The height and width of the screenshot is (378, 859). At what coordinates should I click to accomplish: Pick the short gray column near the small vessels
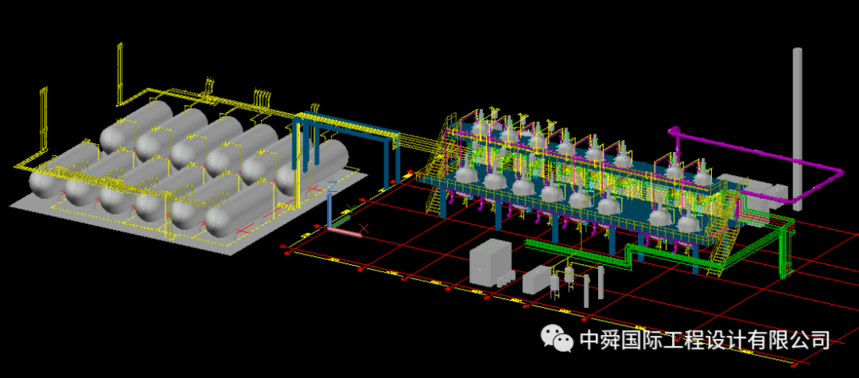click(x=586, y=291)
